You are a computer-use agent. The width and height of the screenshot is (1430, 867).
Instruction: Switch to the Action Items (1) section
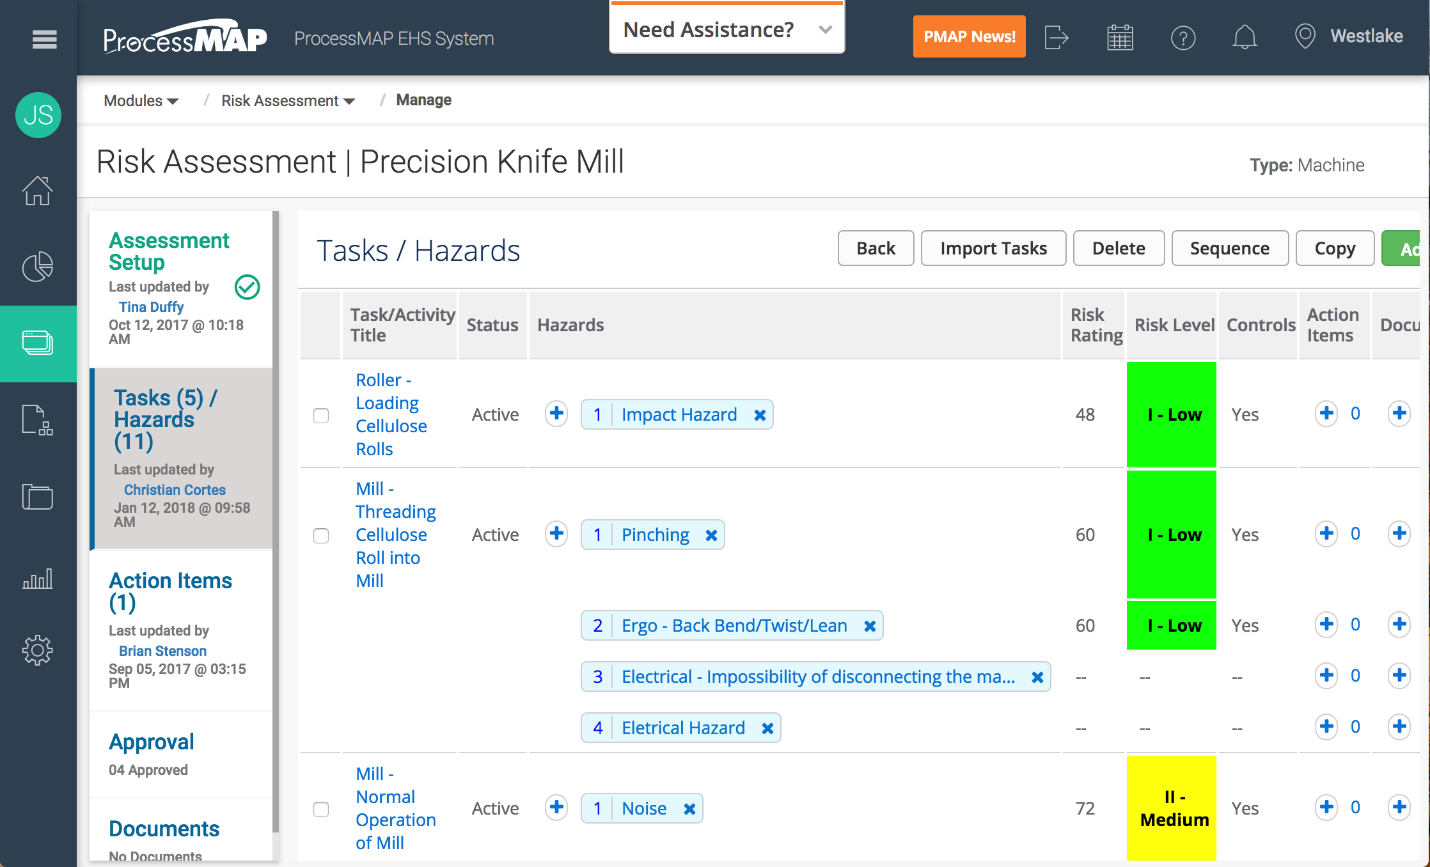click(x=170, y=591)
